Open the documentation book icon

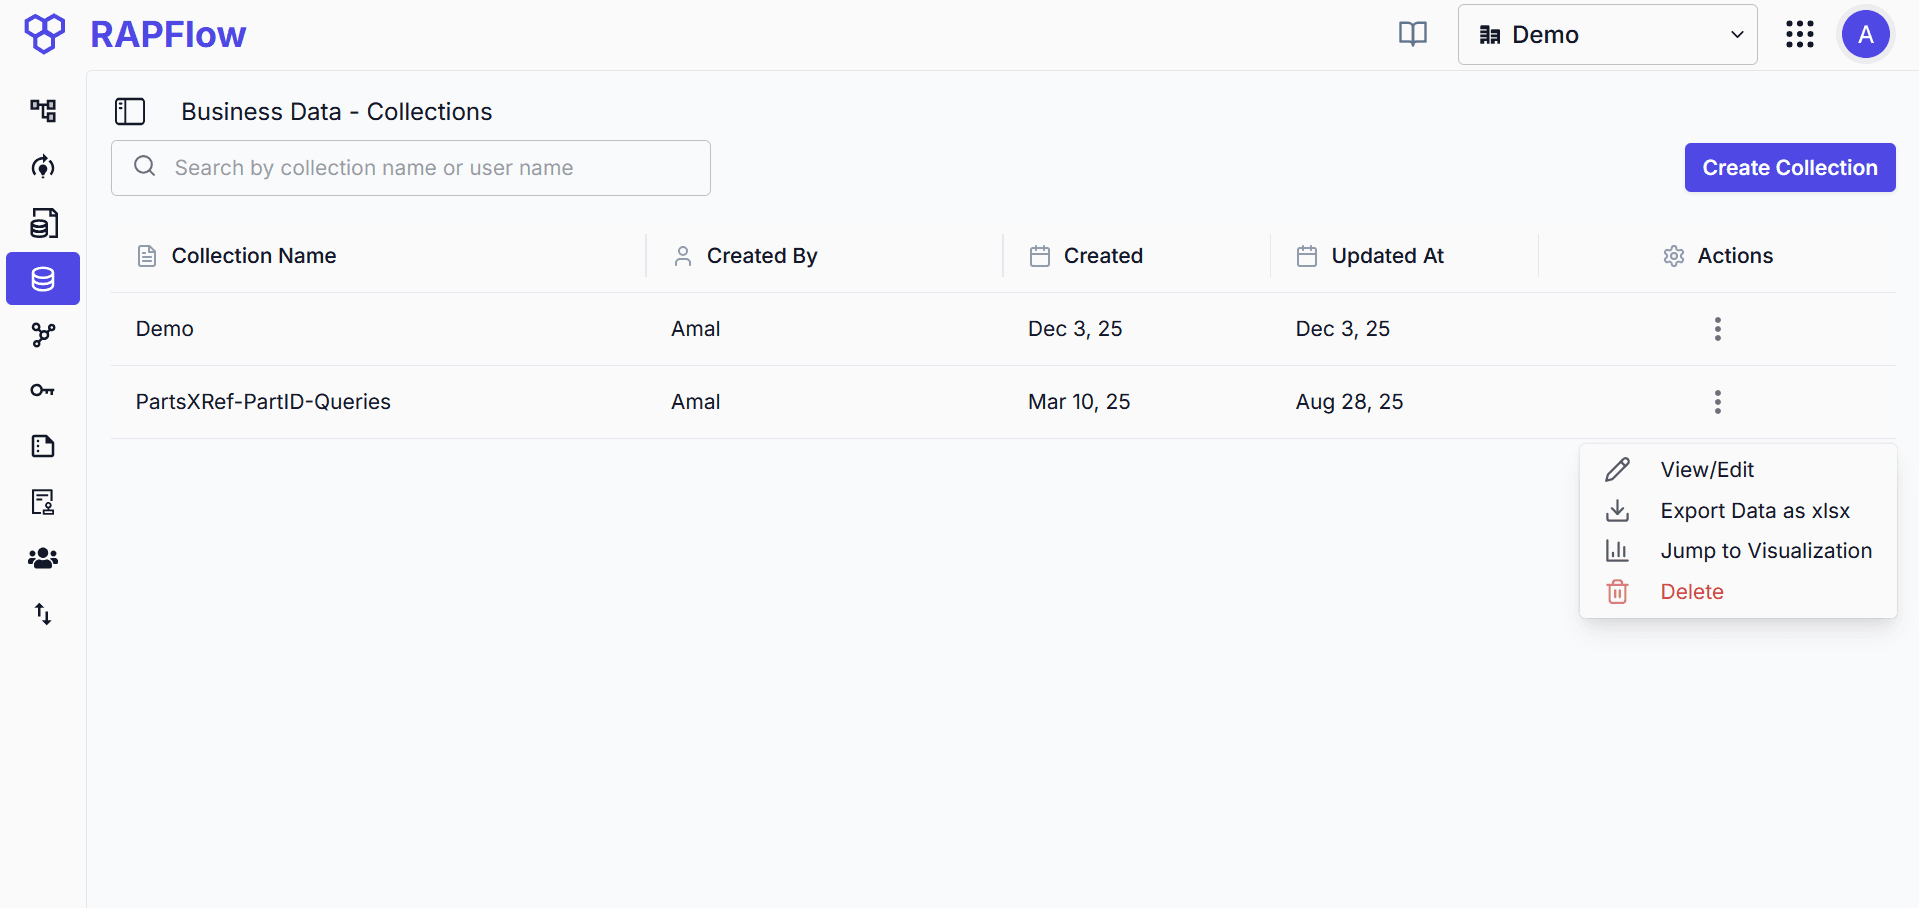click(x=1412, y=34)
